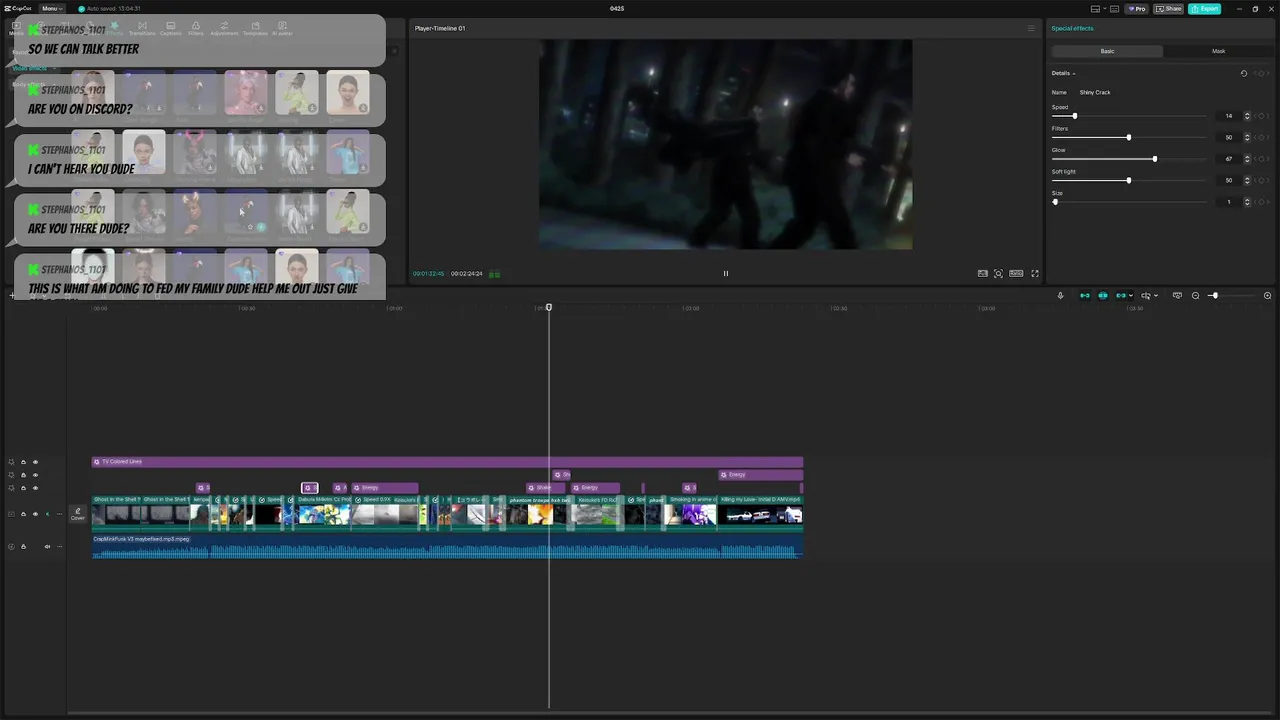
Task: Hide the main video track
Action: (x=35, y=514)
